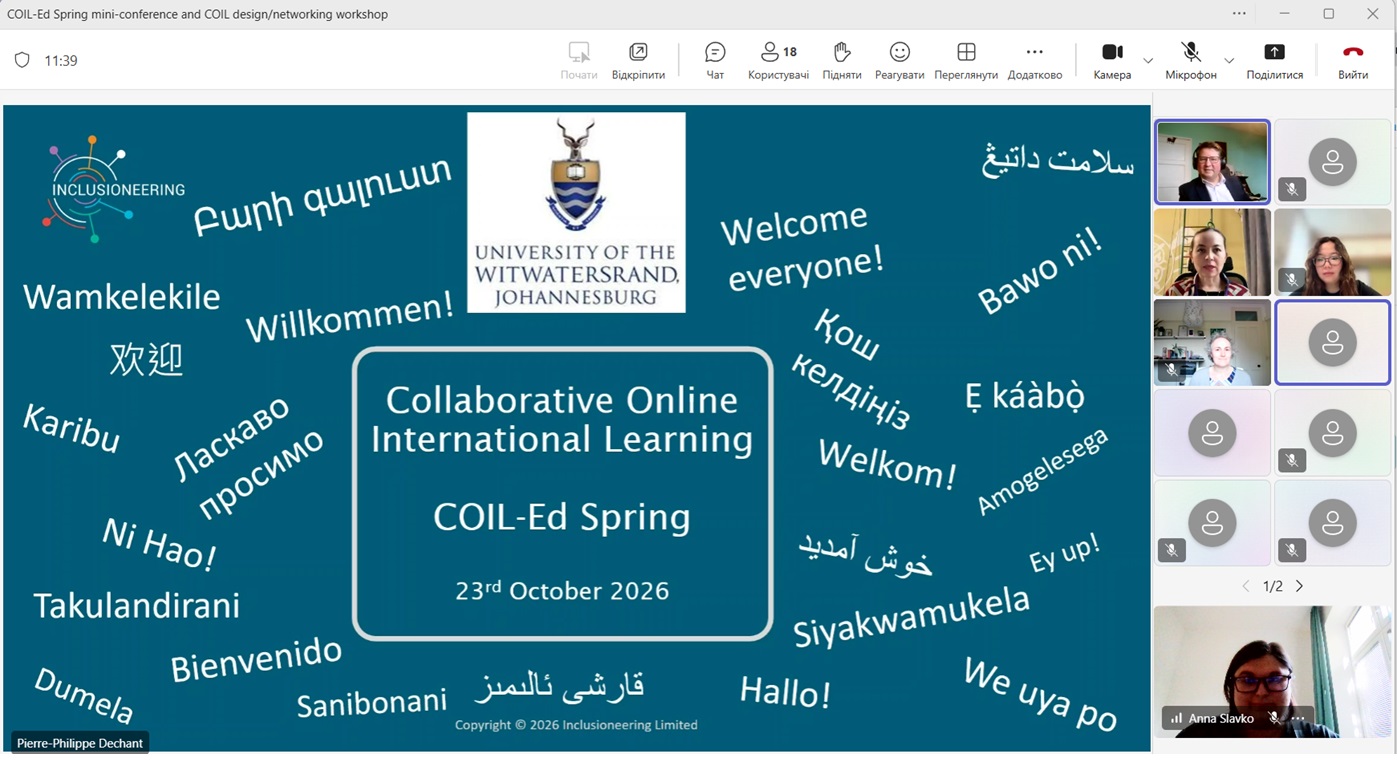The height and width of the screenshot is (784, 1397).
Task: Click muted mic on Anna Slavko tile
Action: [x=1274, y=718]
